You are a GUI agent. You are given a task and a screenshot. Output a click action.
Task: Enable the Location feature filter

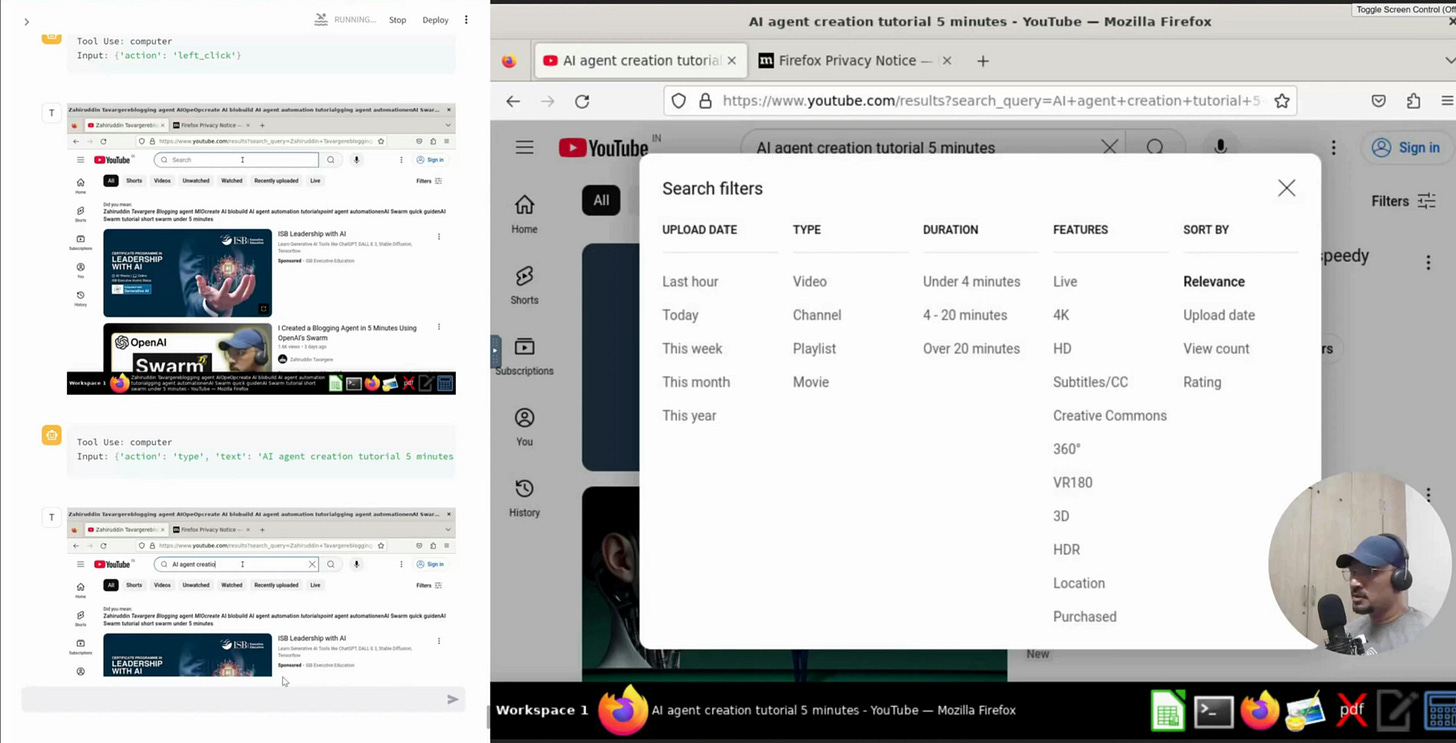pos(1079,583)
